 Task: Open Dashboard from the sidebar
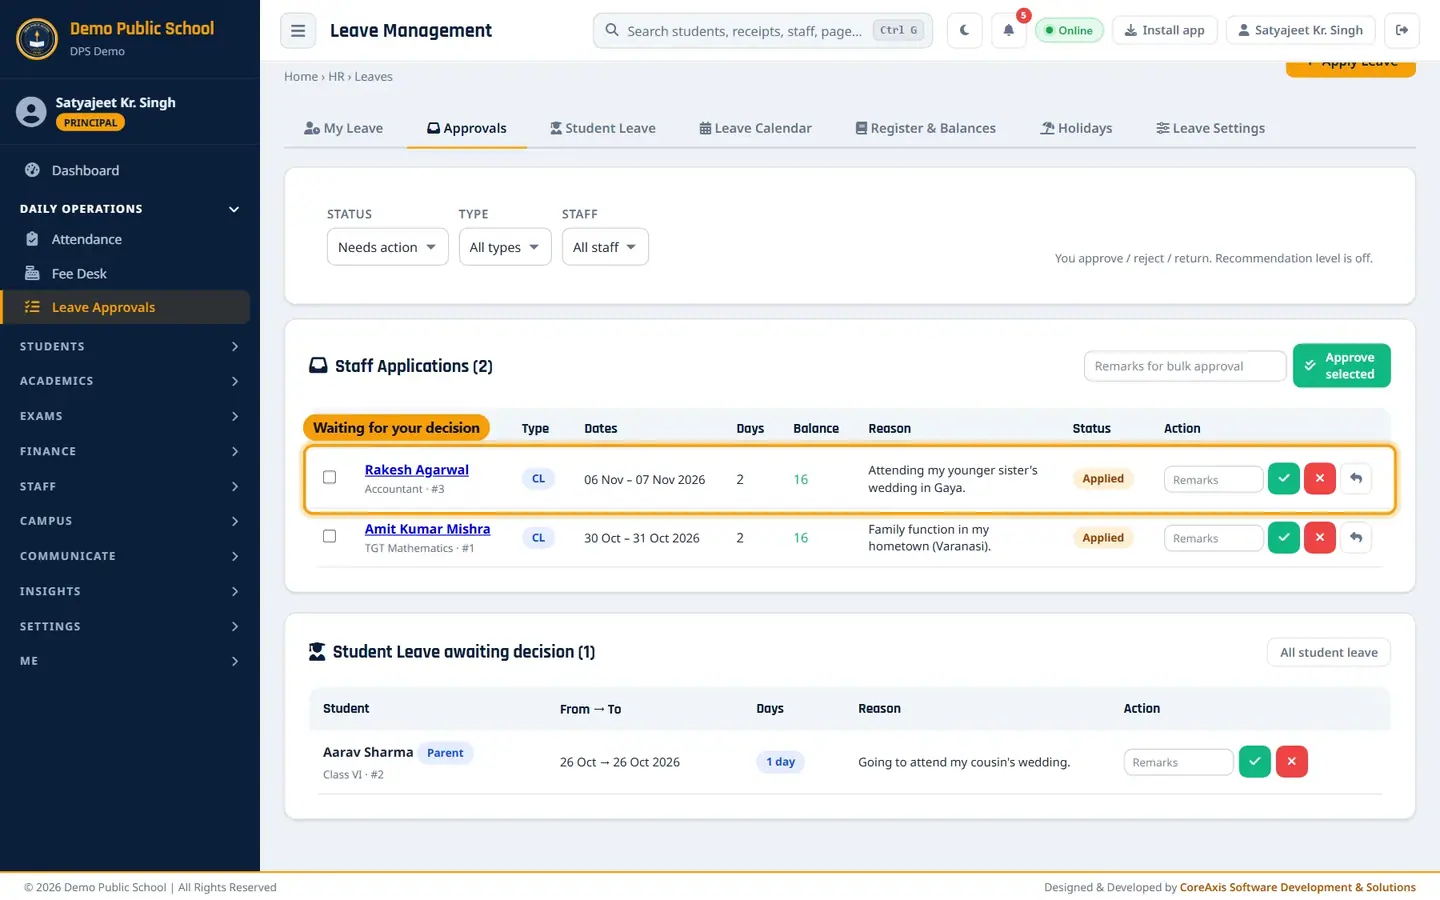click(126, 170)
